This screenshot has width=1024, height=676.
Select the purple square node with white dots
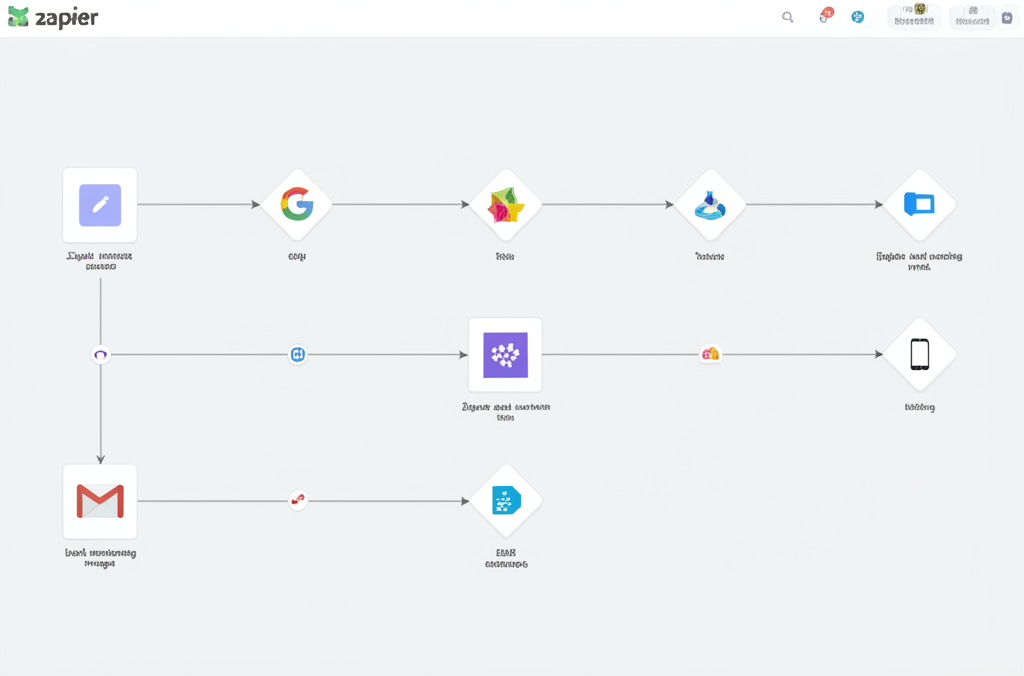click(505, 355)
